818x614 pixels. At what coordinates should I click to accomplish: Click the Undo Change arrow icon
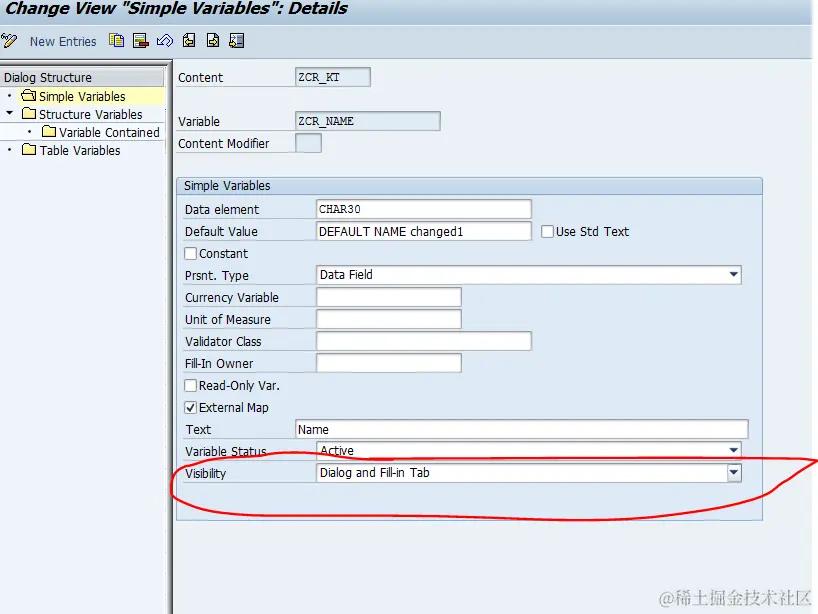point(165,40)
